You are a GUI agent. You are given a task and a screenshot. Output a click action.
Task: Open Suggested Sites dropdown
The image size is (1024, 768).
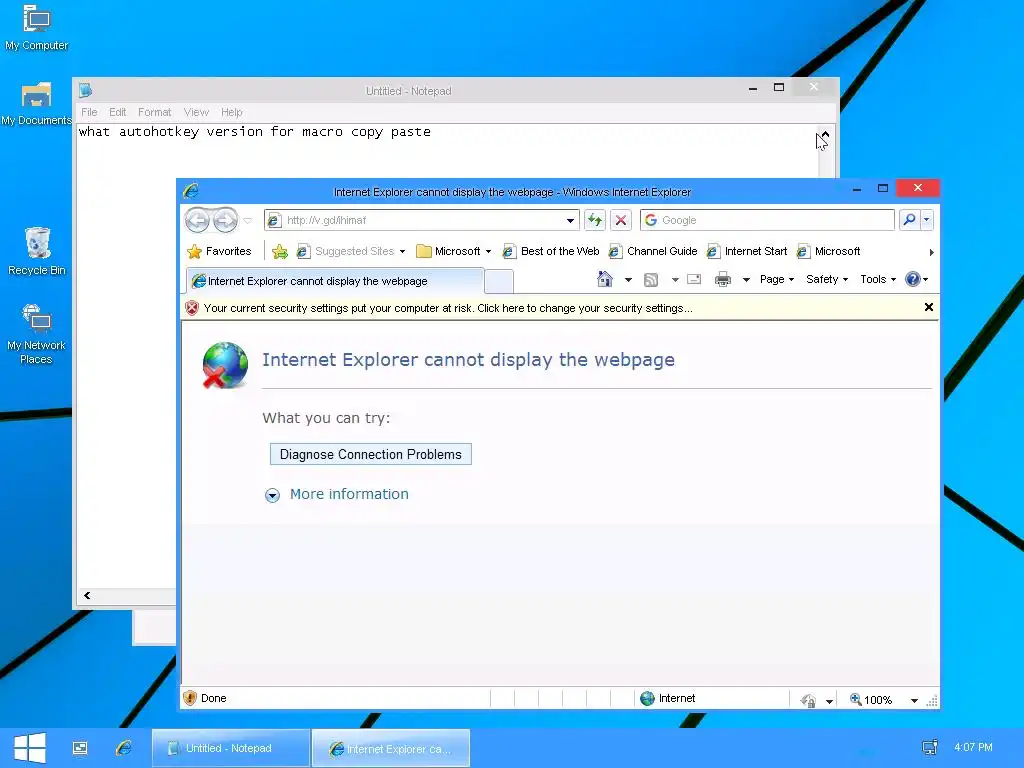pos(351,251)
